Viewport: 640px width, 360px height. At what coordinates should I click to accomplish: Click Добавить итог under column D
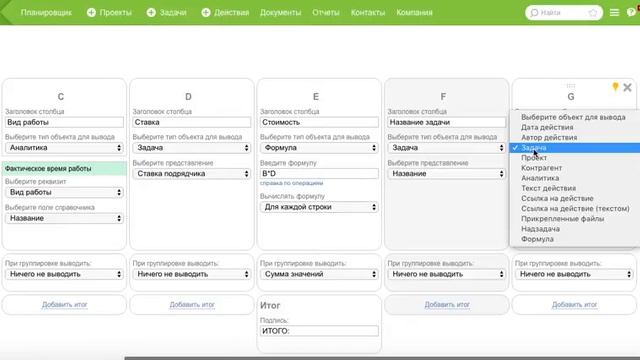tap(192, 304)
